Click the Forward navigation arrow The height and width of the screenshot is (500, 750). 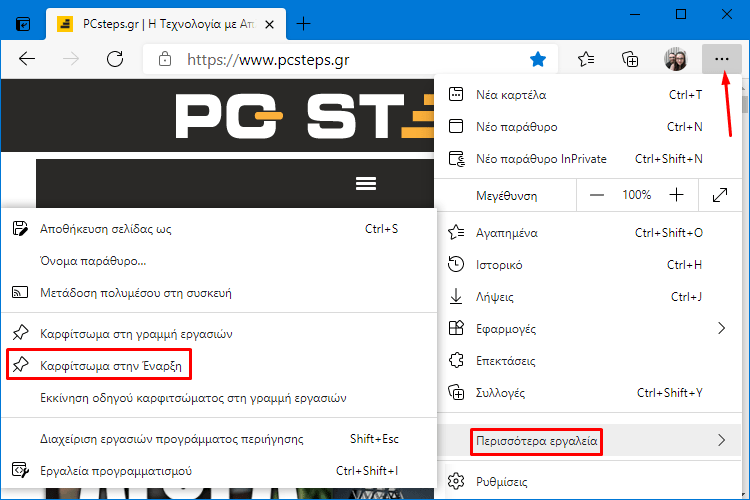coord(71,59)
